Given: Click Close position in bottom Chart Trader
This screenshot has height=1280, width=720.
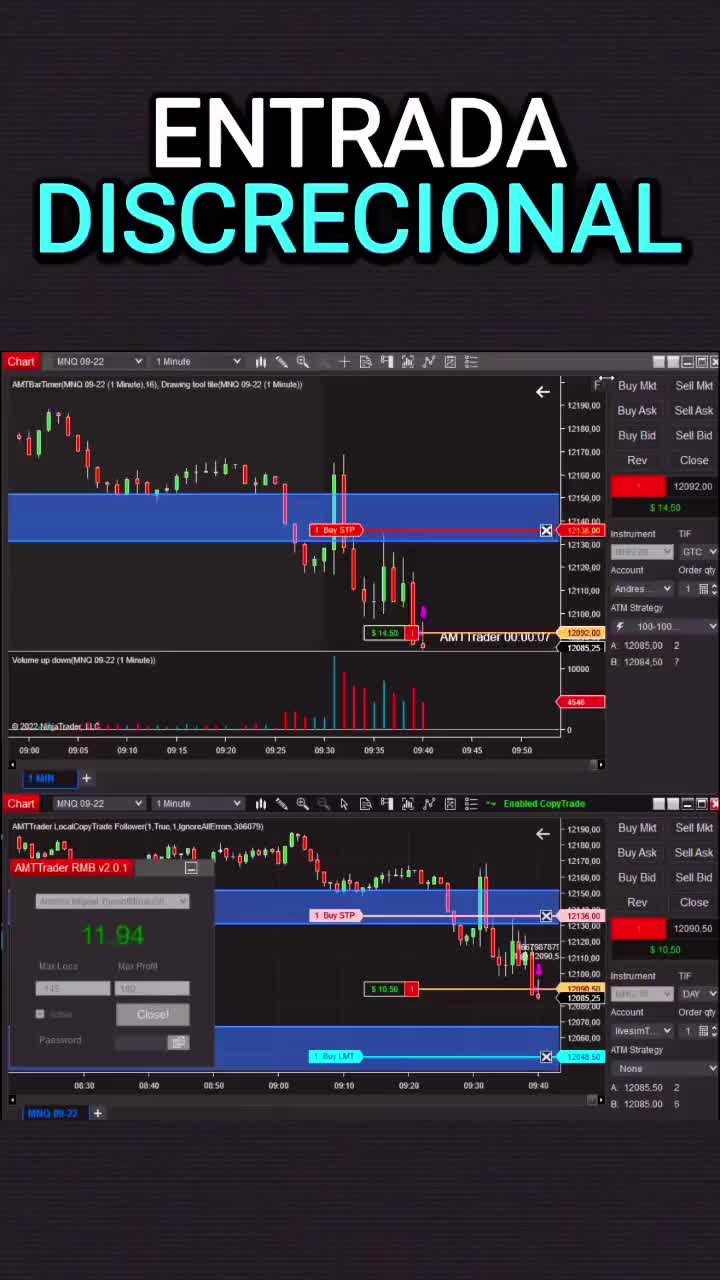Looking at the screenshot, I should [694, 903].
